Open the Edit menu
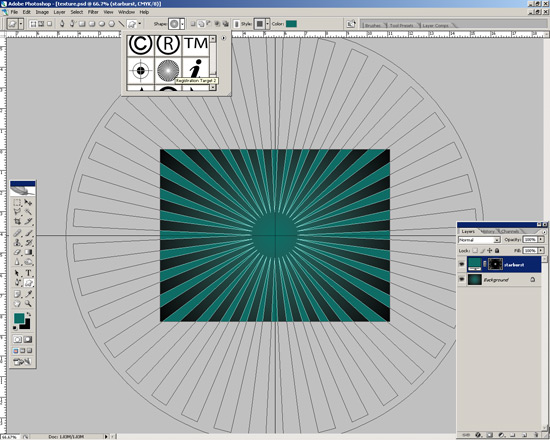This screenshot has height=440, width=550. 27,12
